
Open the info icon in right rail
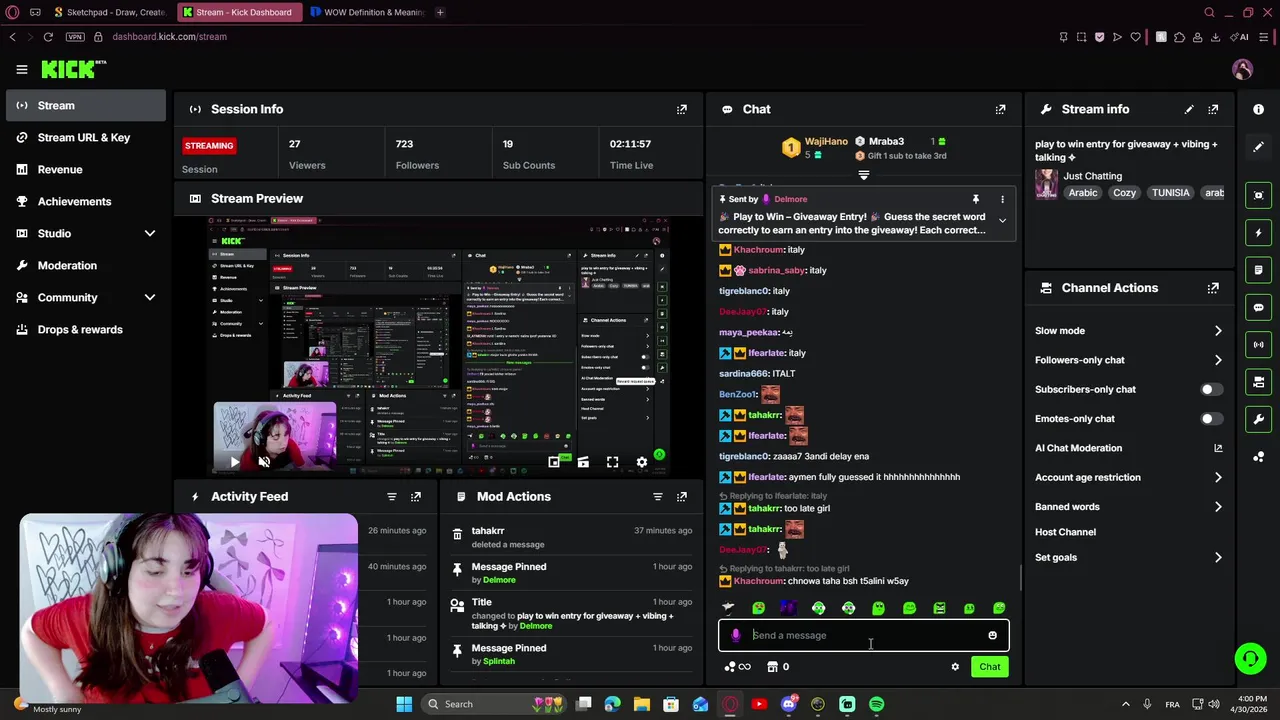coord(1259,109)
